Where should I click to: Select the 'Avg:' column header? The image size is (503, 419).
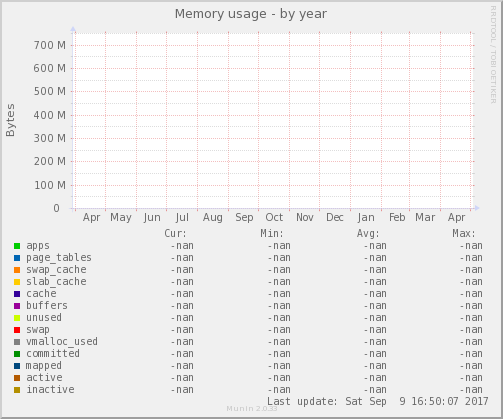coord(368,233)
